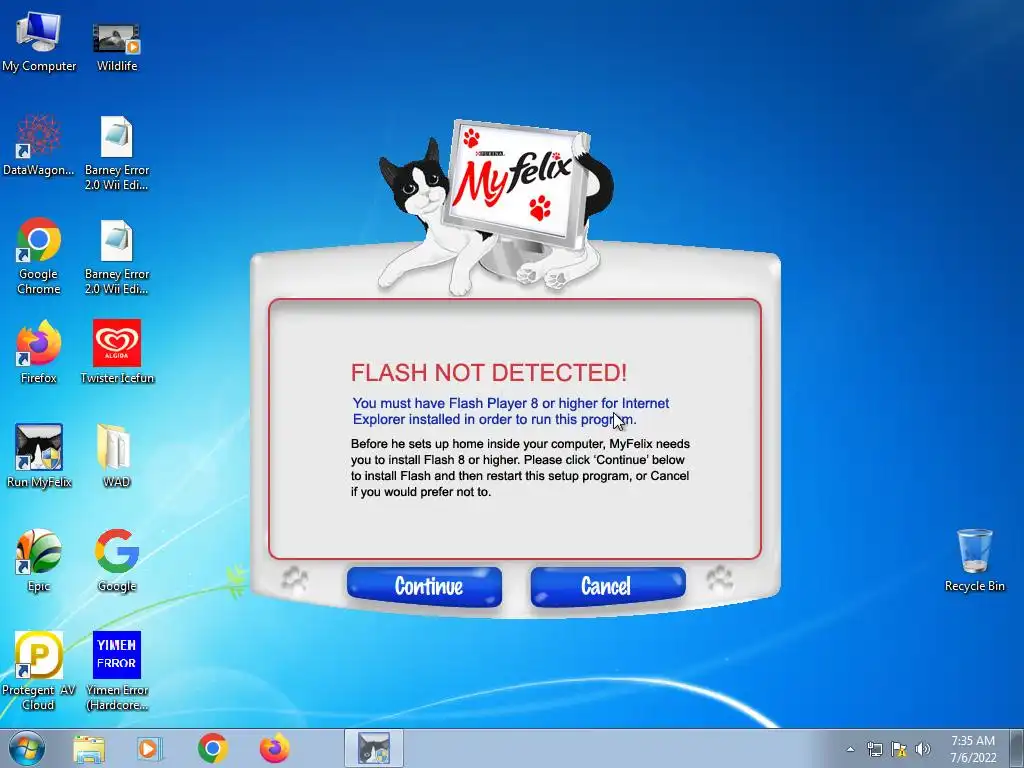This screenshot has height=768, width=1024.
Task: Select the Google Chrome desktop shortcut
Action: pyautogui.click(x=39, y=255)
